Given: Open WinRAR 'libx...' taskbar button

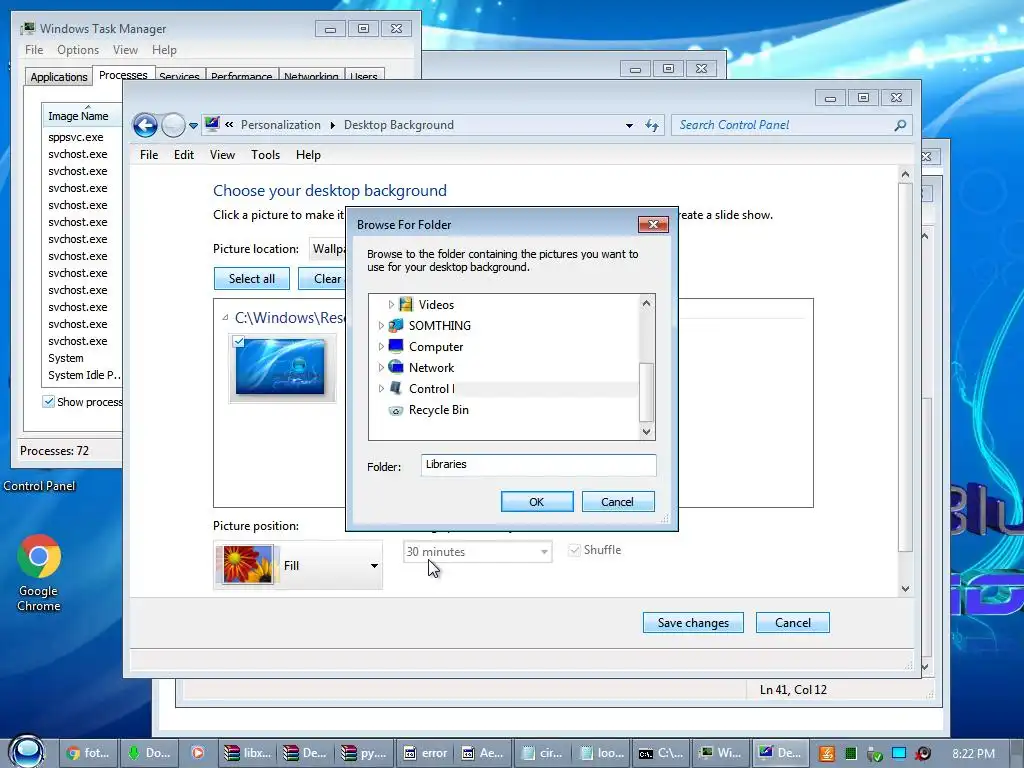Looking at the screenshot, I should [247, 752].
